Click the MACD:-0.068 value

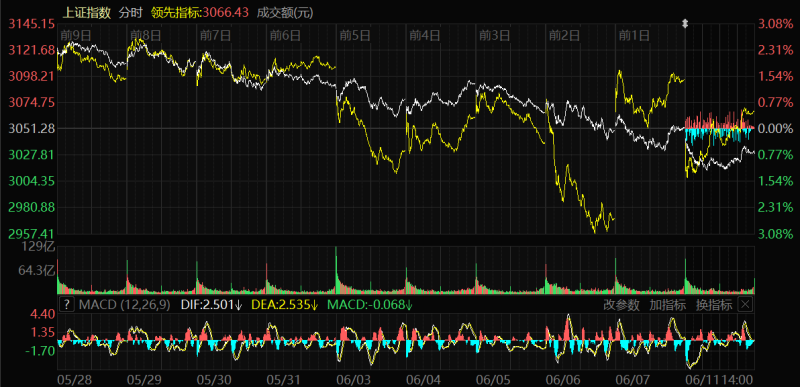[369, 305]
